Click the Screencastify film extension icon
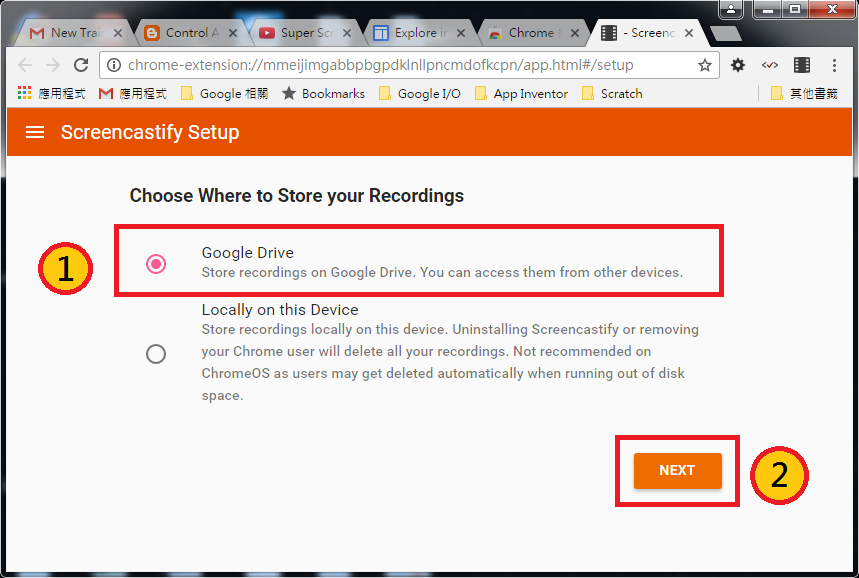 (x=802, y=65)
